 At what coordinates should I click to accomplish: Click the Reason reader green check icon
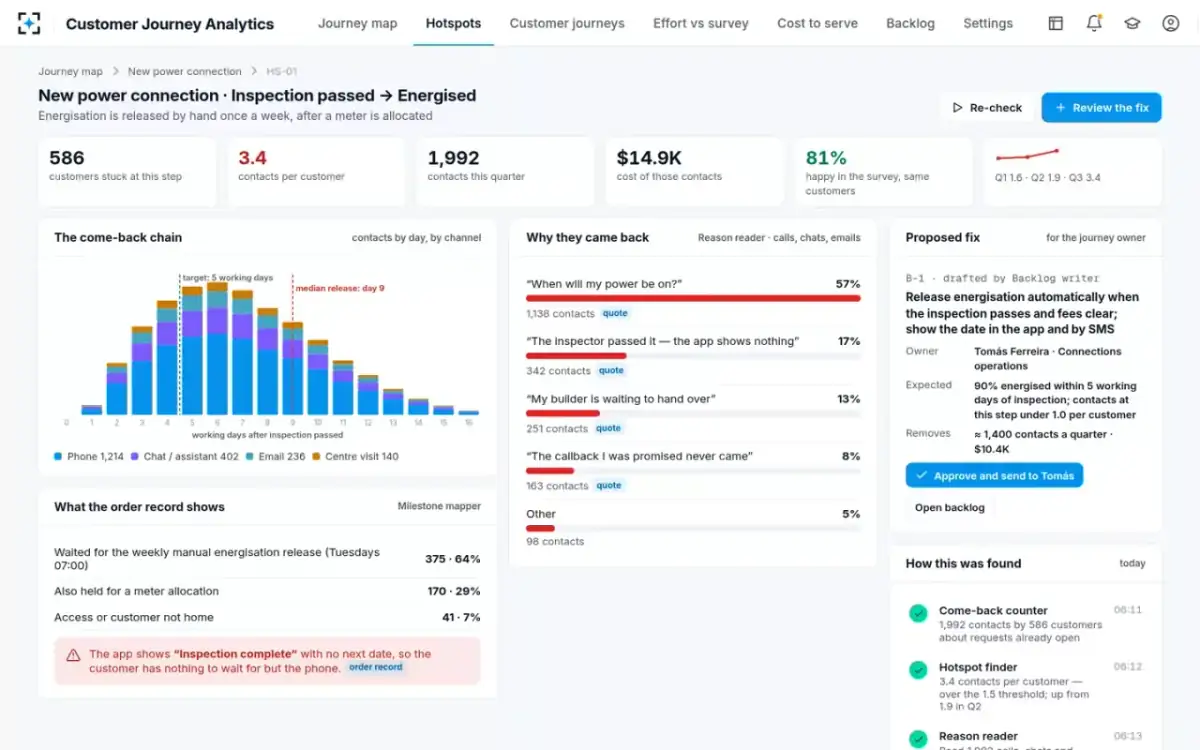(x=917, y=739)
